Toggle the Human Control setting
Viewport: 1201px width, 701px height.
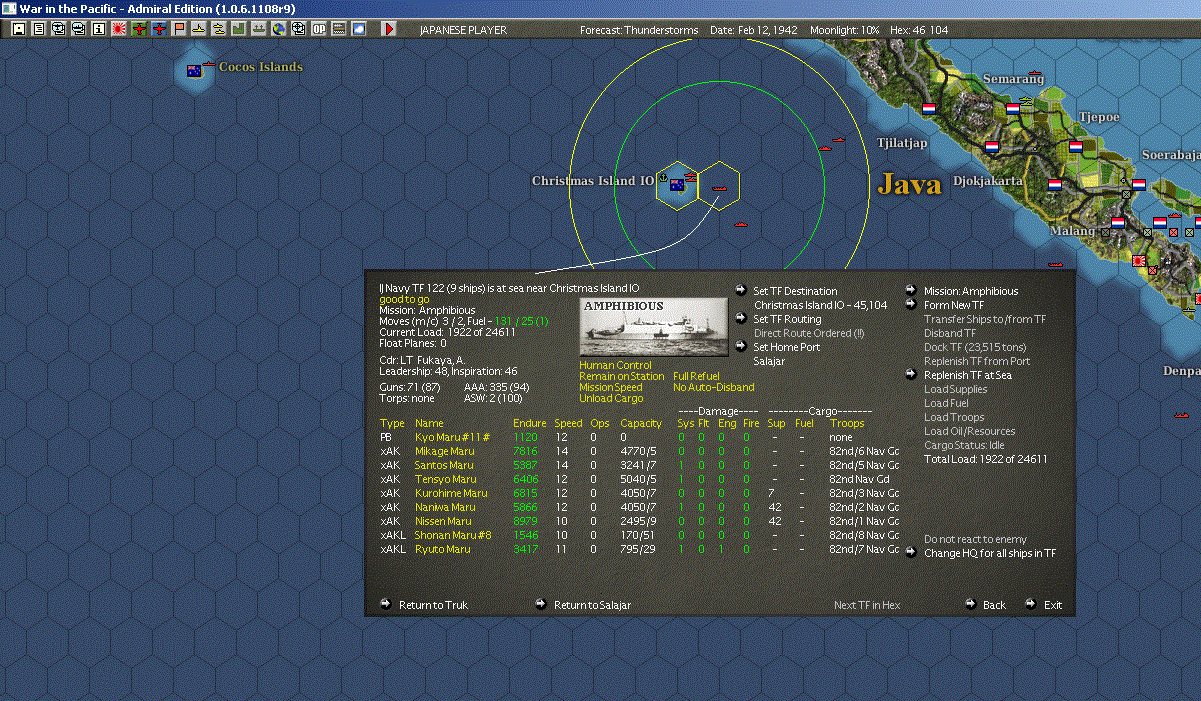tap(615, 366)
